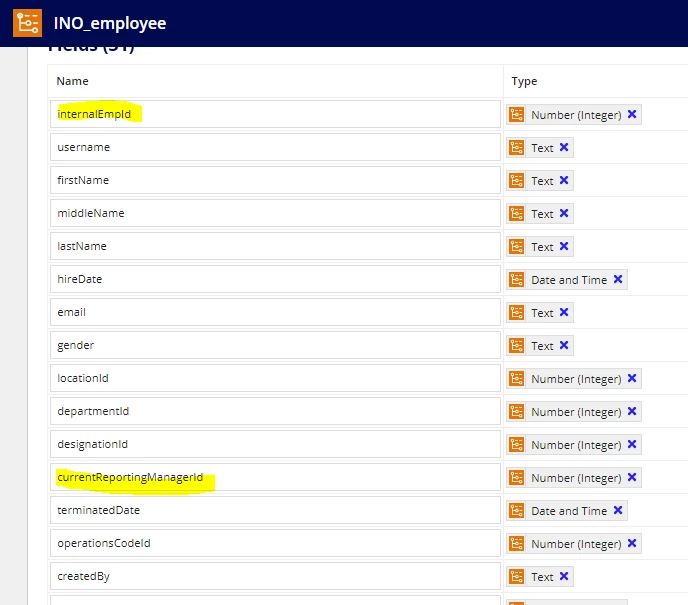Edit the email field name
The image size is (688, 605).
275,312
